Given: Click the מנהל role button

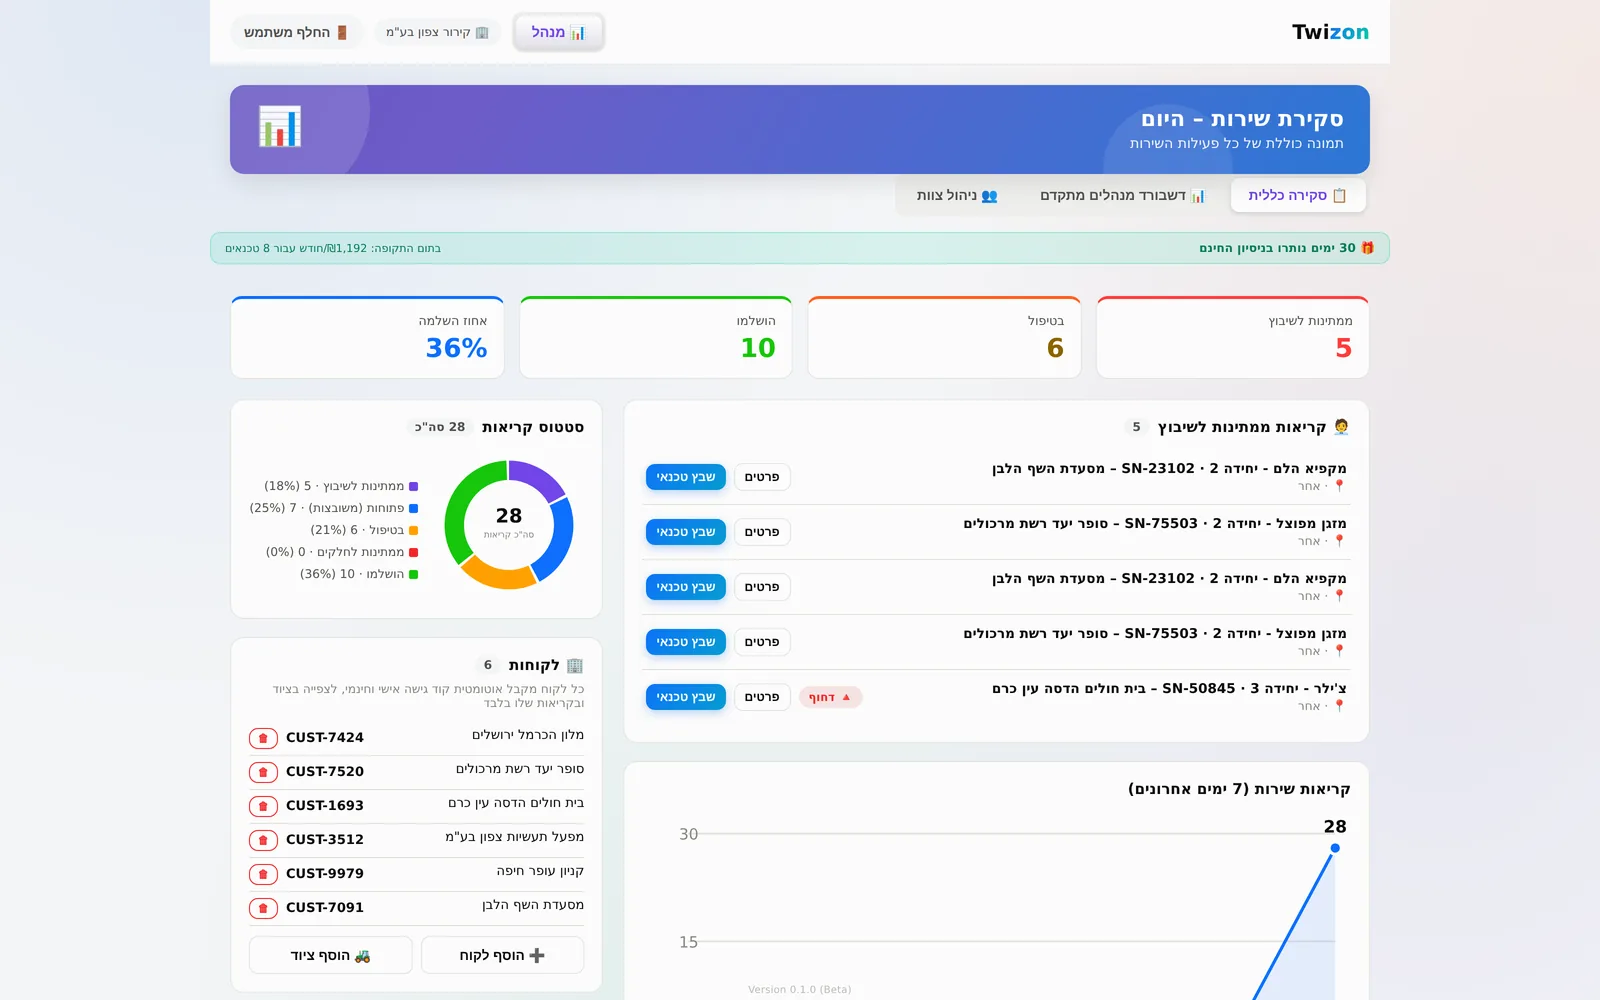Looking at the screenshot, I should 559,32.
